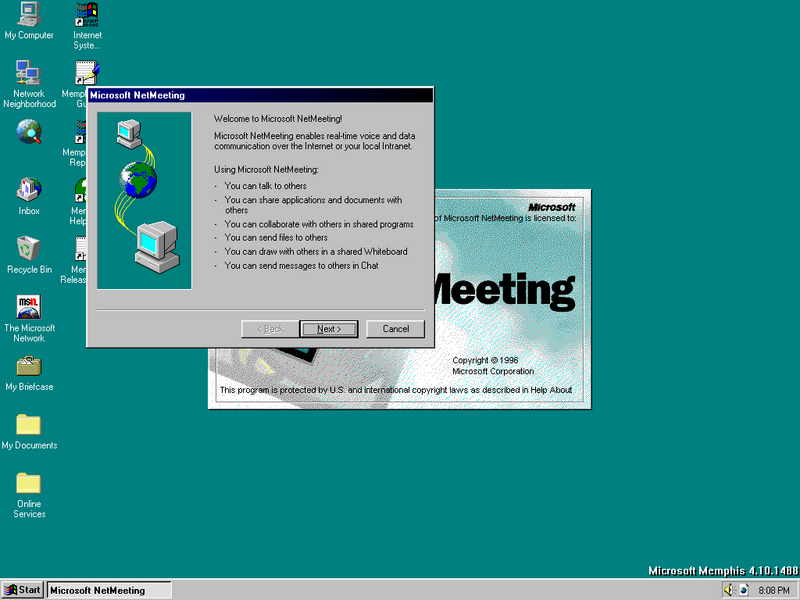Click 'Welcome to Microsoft NetMeeting!' text
The width and height of the screenshot is (800, 600).
pos(278,119)
